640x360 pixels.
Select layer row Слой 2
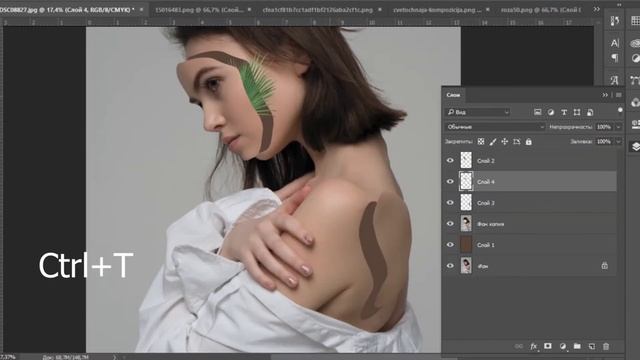click(529, 160)
